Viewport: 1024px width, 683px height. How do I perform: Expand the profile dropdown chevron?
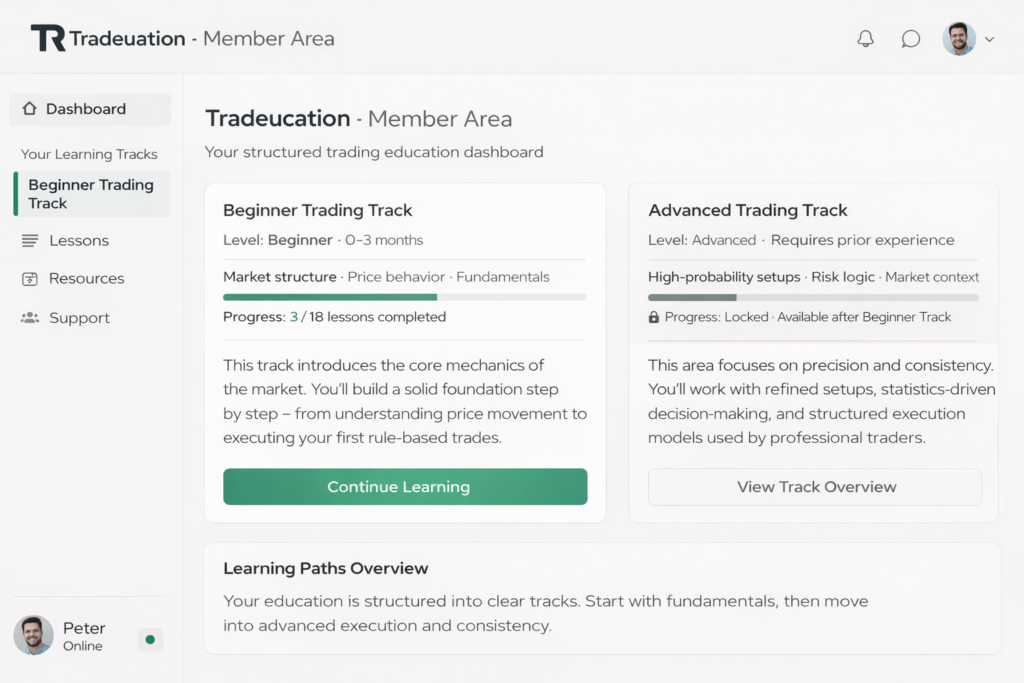tap(990, 40)
